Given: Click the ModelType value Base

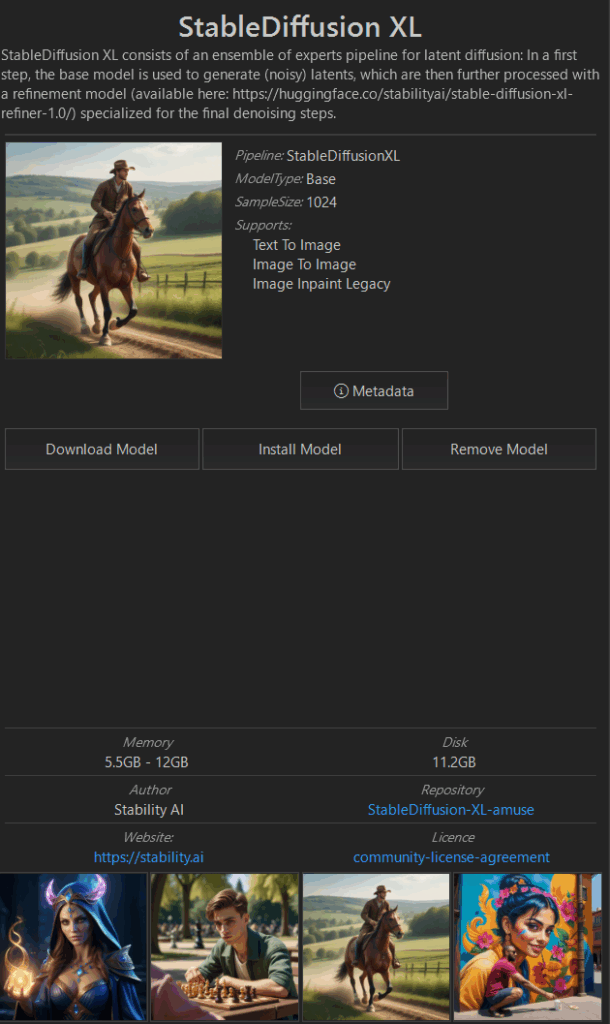Looking at the screenshot, I should click(321, 179).
